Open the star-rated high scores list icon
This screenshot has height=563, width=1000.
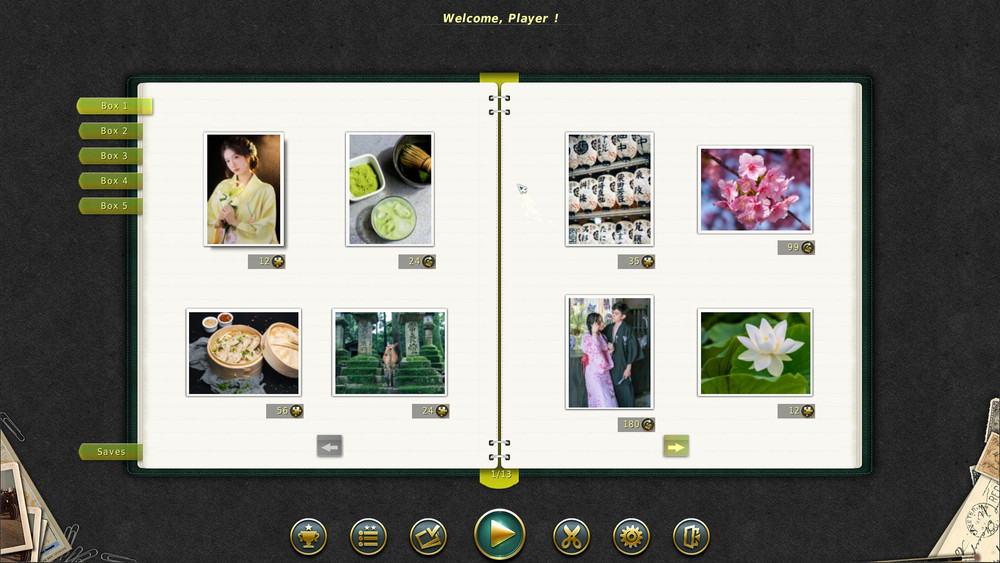coord(368,537)
